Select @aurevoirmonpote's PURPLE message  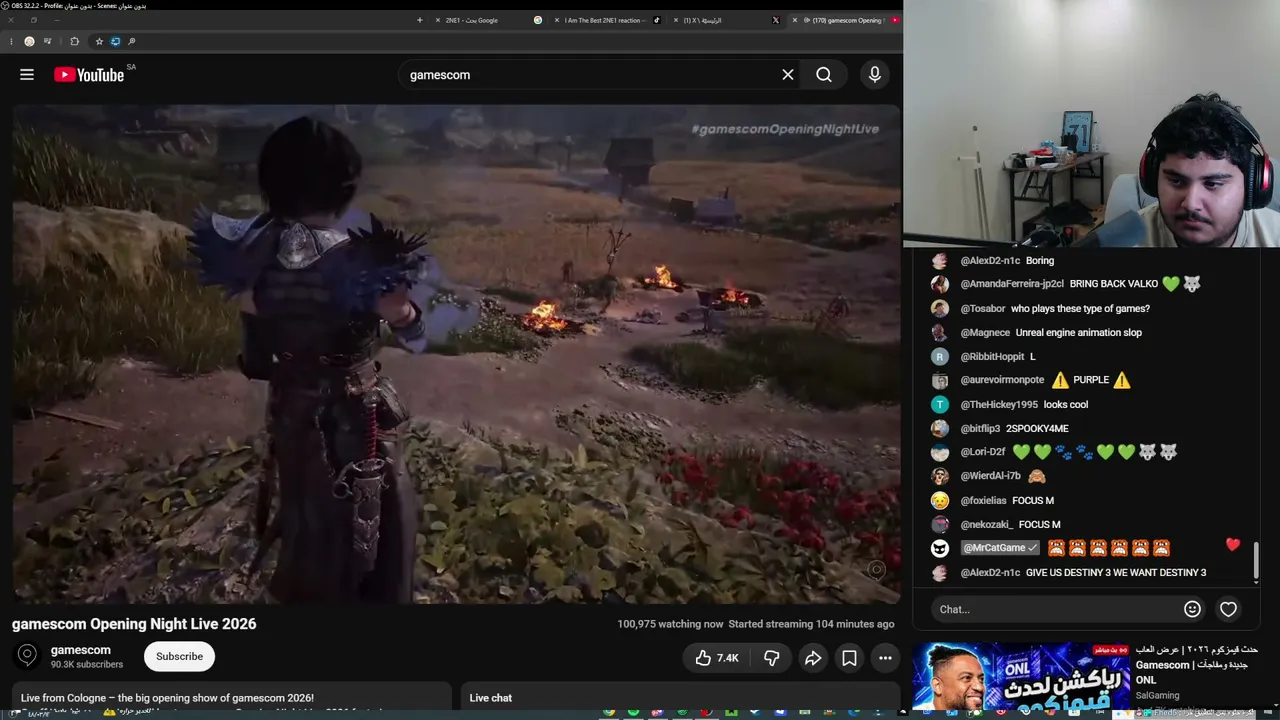click(x=1090, y=380)
